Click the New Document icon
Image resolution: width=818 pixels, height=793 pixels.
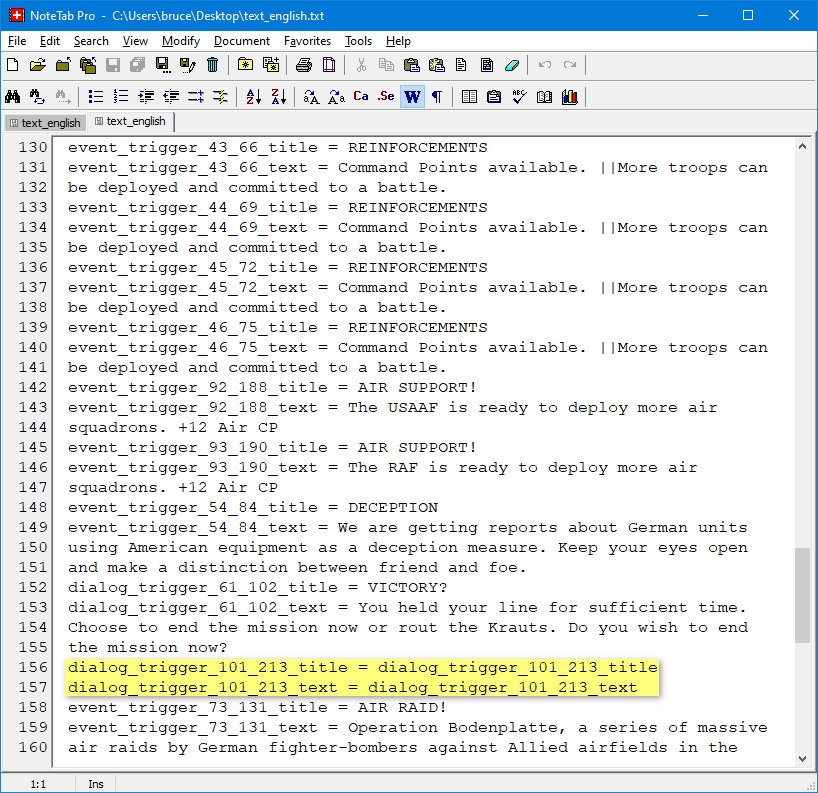click(x=13, y=66)
